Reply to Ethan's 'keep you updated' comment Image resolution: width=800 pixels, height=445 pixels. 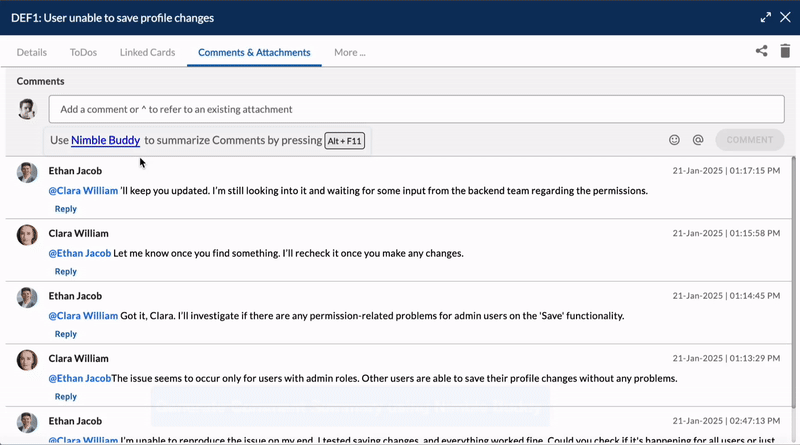(66, 209)
